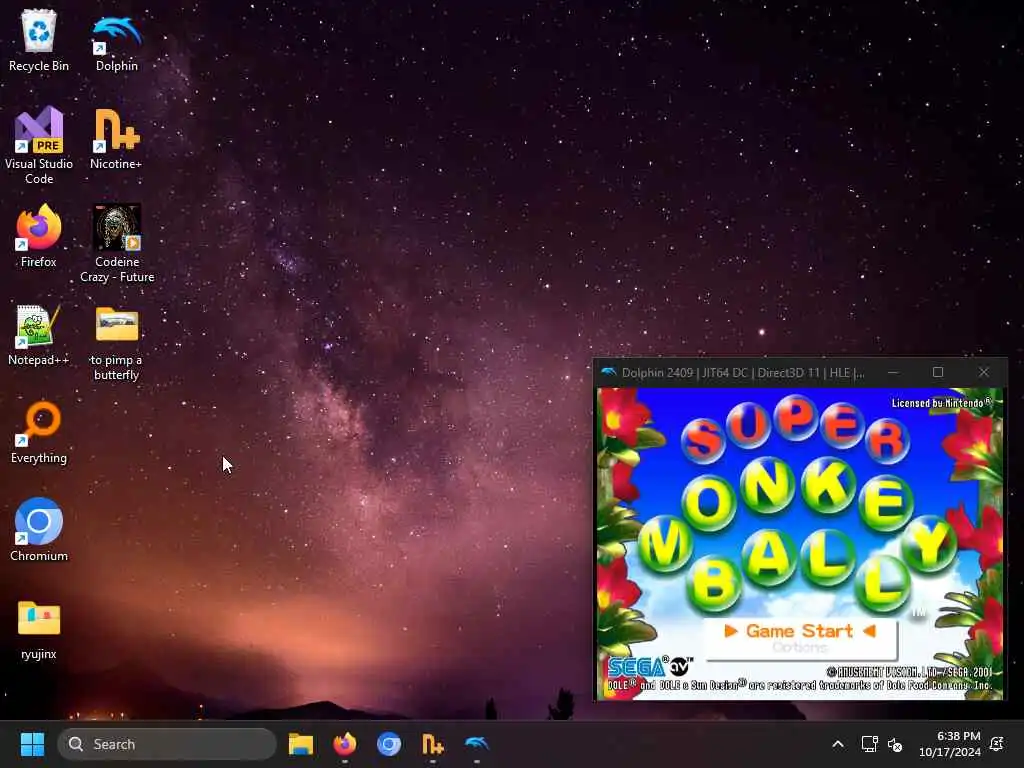Select Visual Studio Code desktop shortcut
This screenshot has height=768, width=1024.
tap(39, 146)
